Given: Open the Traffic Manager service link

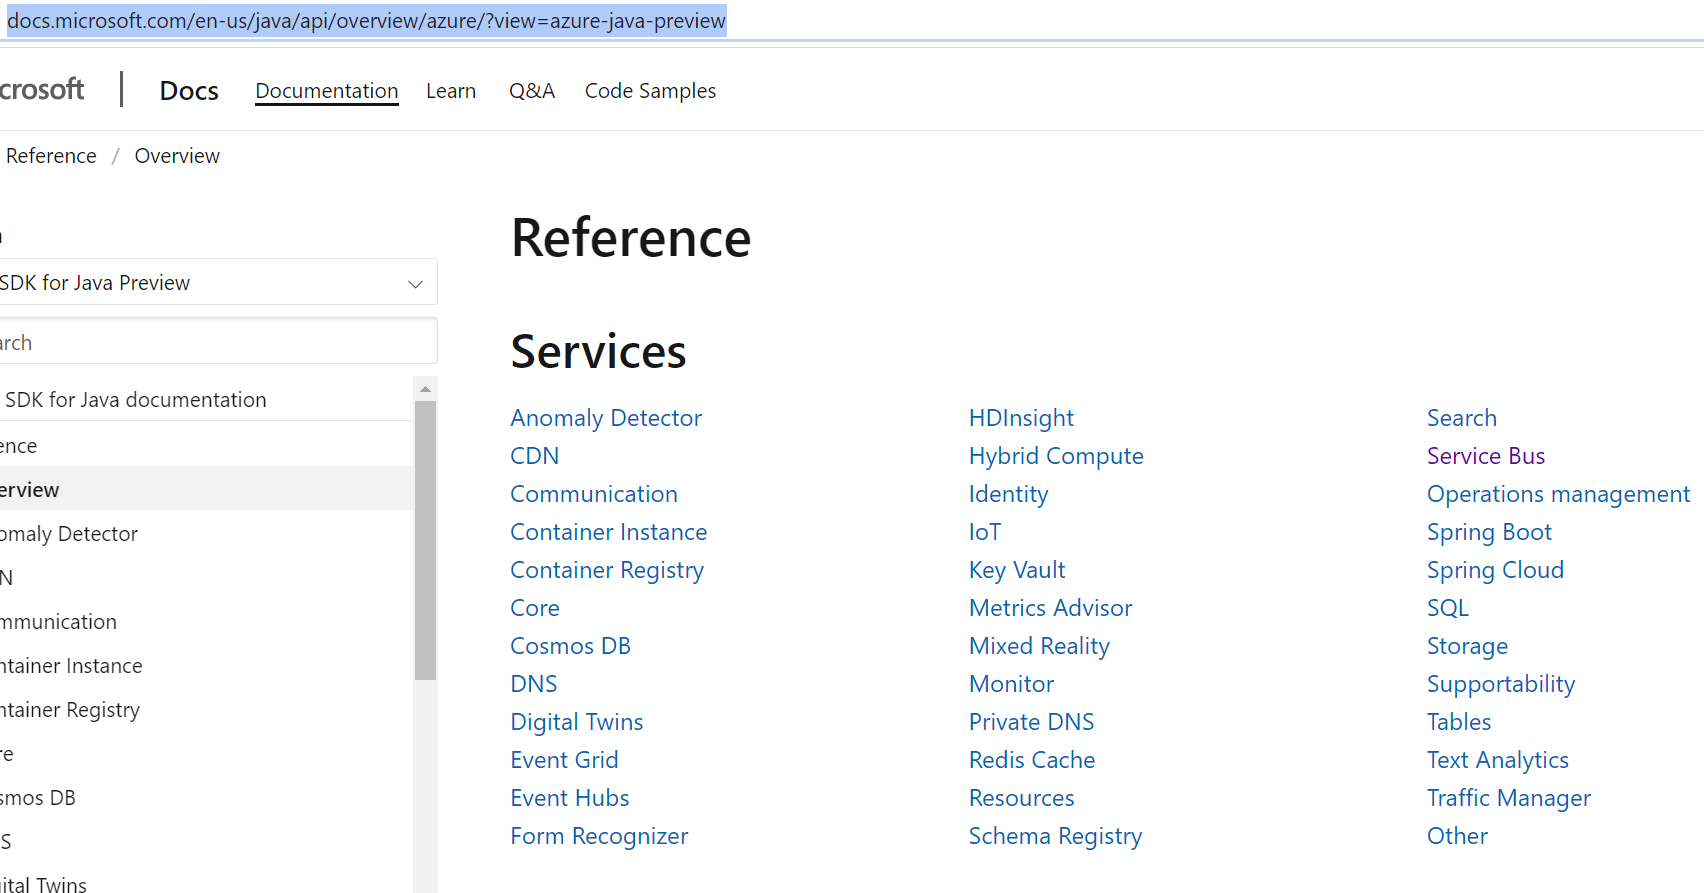Looking at the screenshot, I should click(x=1509, y=798).
